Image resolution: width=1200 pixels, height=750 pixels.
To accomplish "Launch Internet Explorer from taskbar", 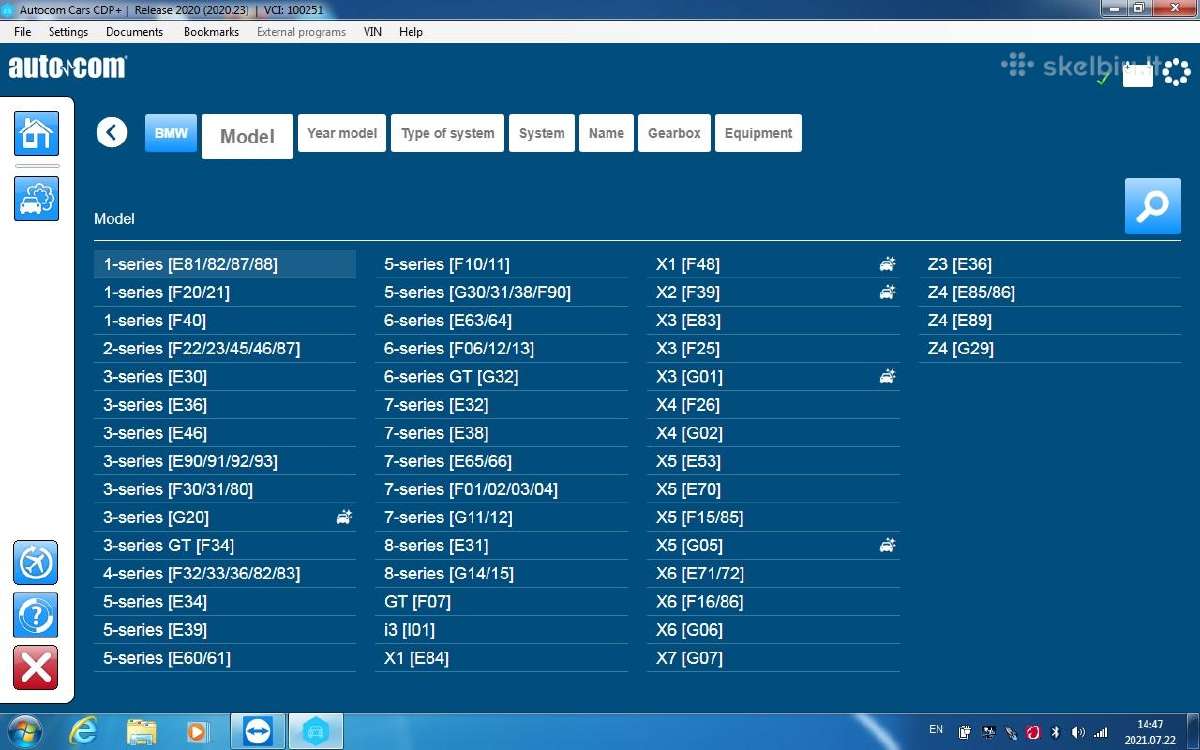I will 84,731.
